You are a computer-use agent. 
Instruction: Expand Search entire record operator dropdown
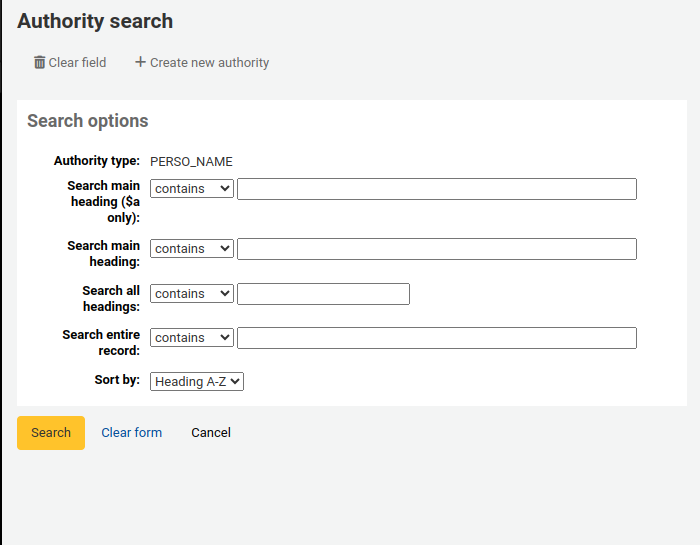(x=192, y=338)
